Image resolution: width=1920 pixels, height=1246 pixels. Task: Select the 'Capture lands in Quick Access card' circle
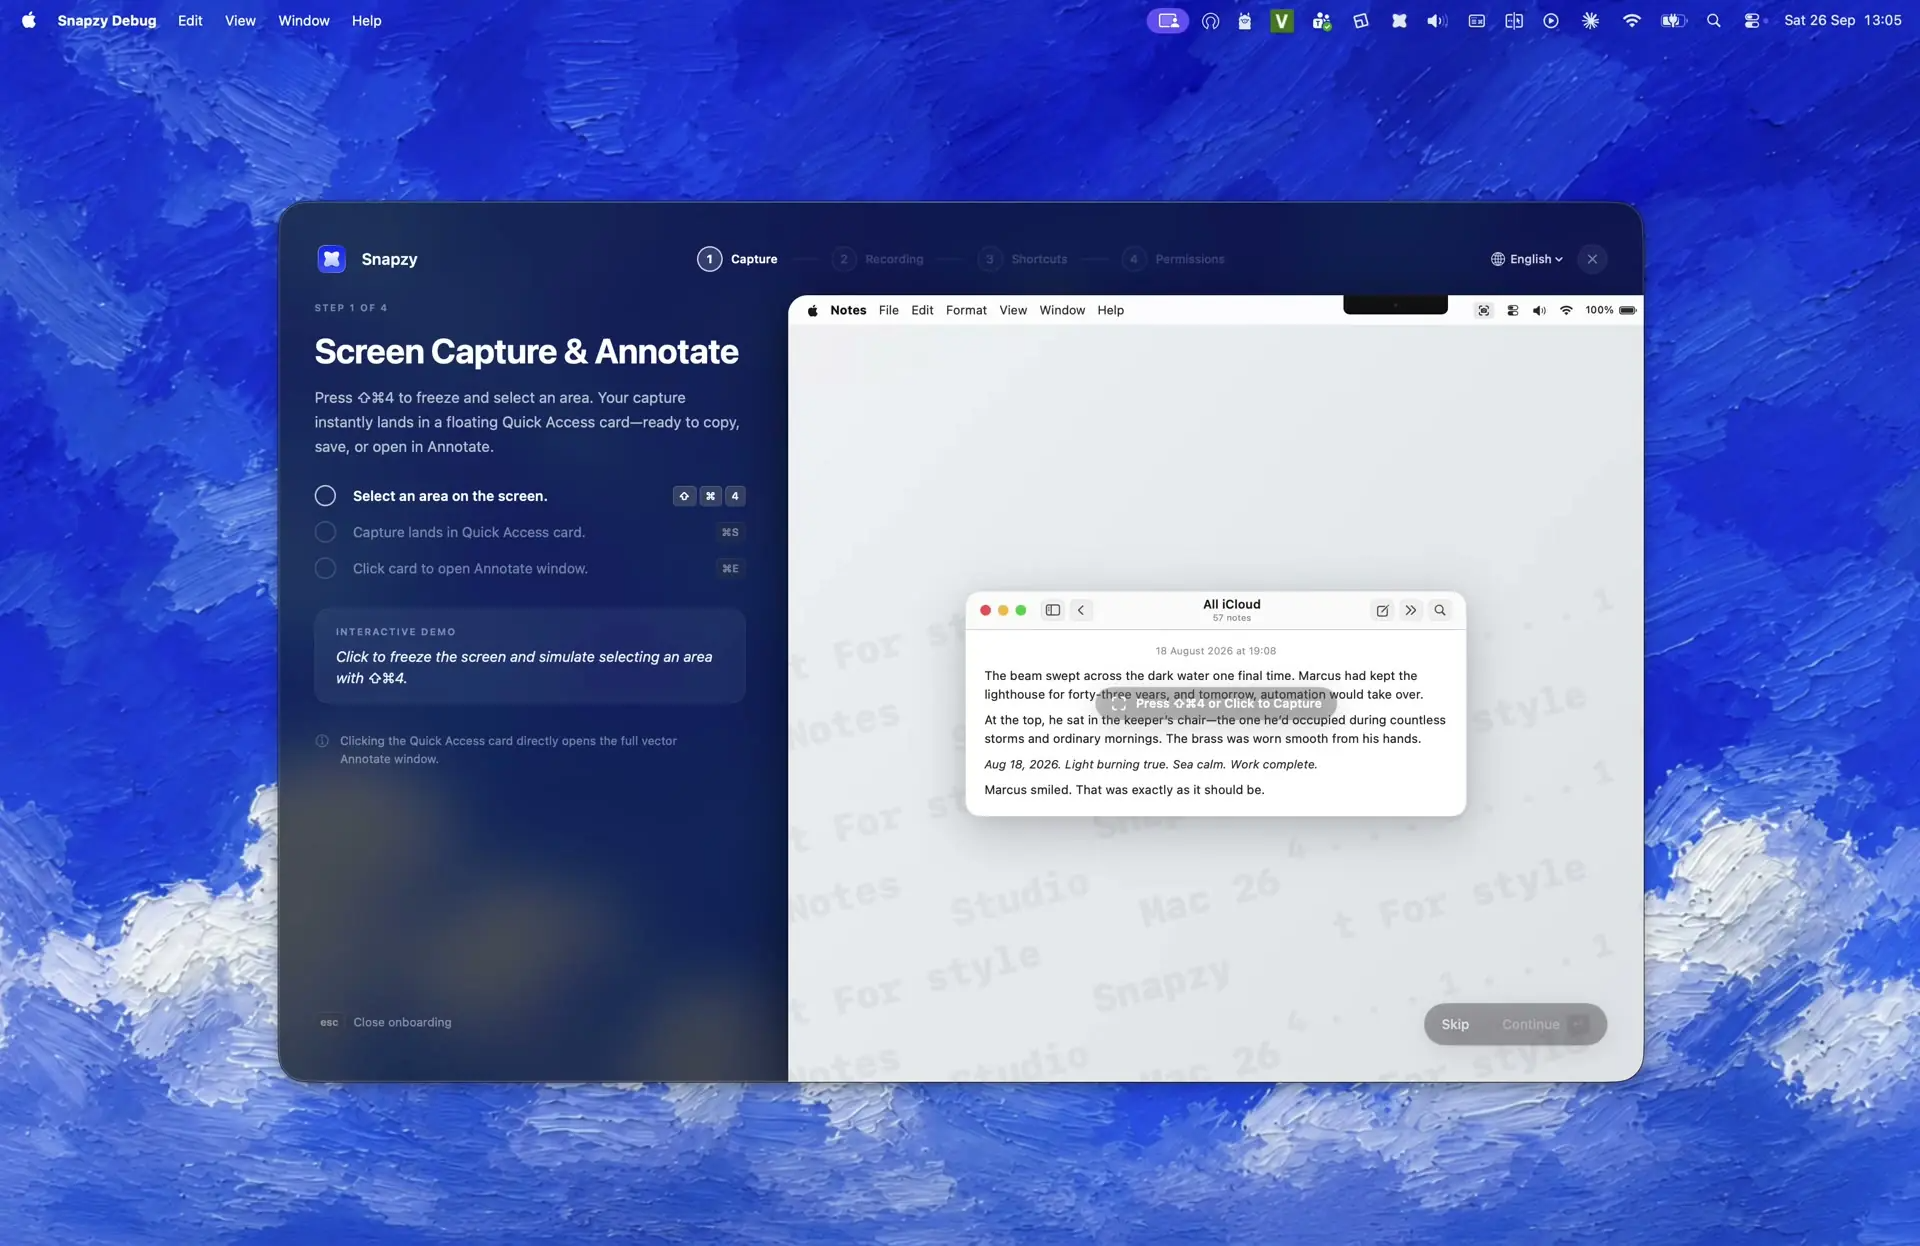coord(325,532)
